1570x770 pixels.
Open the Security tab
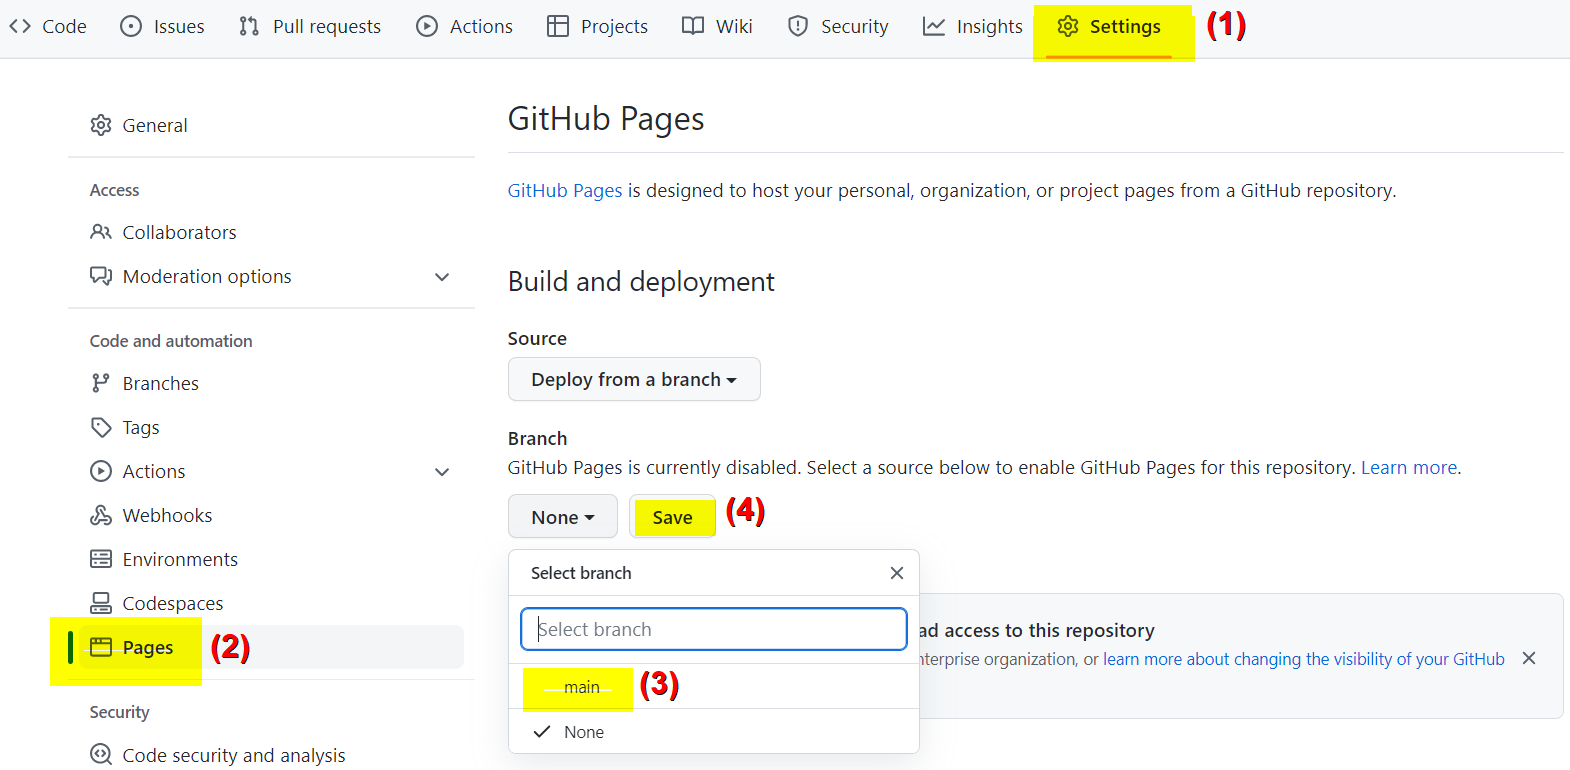(838, 27)
